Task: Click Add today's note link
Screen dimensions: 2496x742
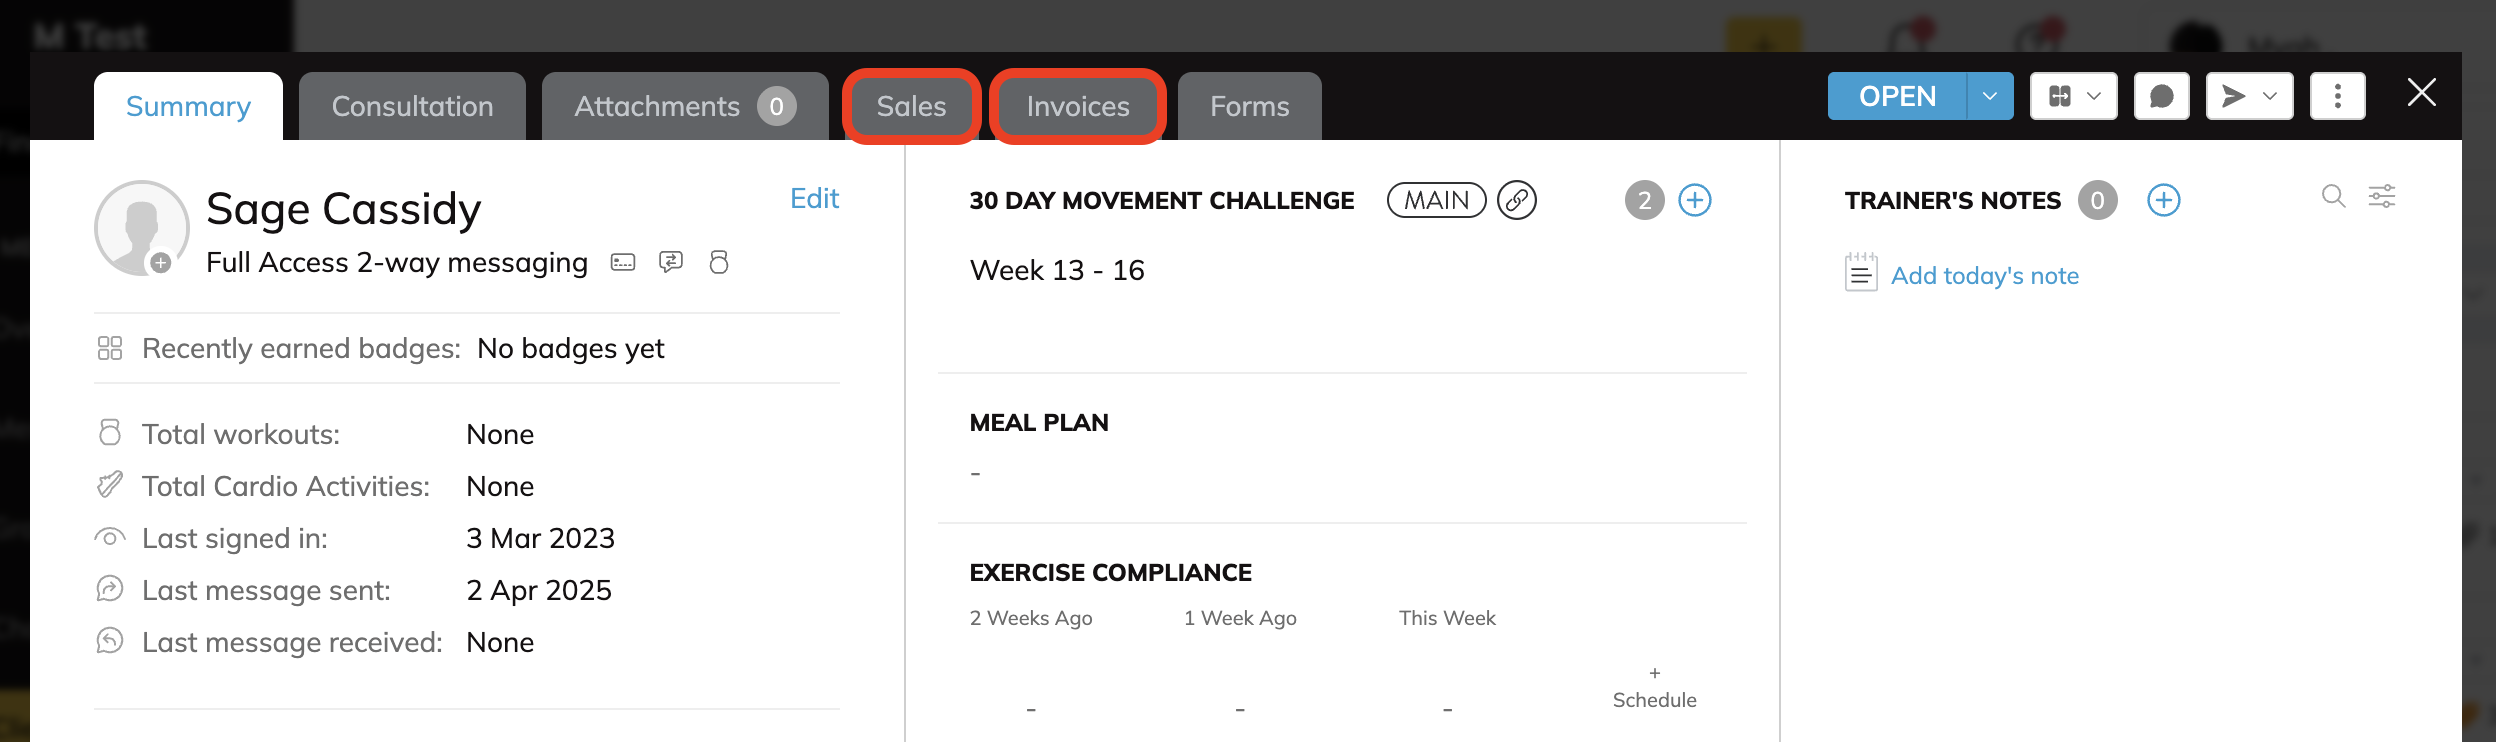Action: click(1984, 275)
